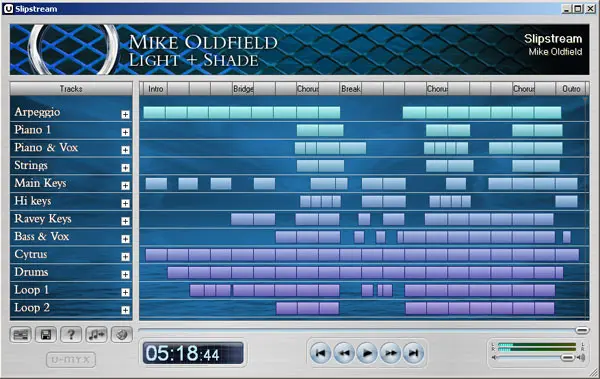
Task: Select the Bass & Vox track name
Action: (x=42, y=236)
